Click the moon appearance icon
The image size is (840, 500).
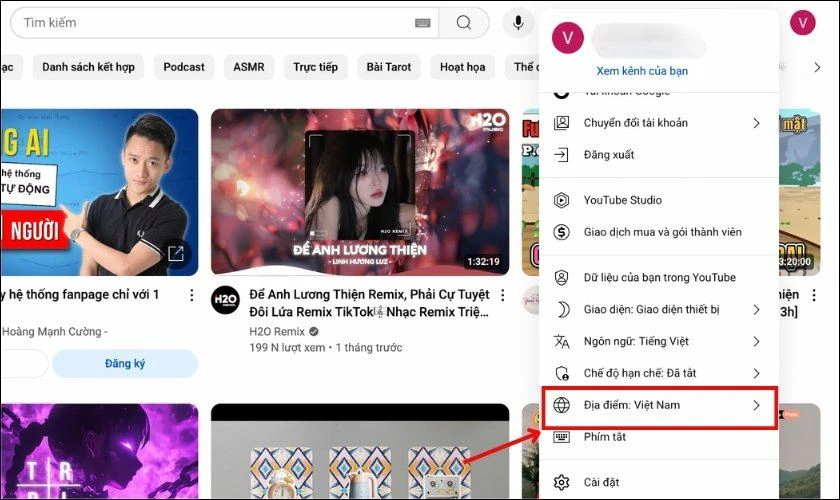[x=561, y=309]
